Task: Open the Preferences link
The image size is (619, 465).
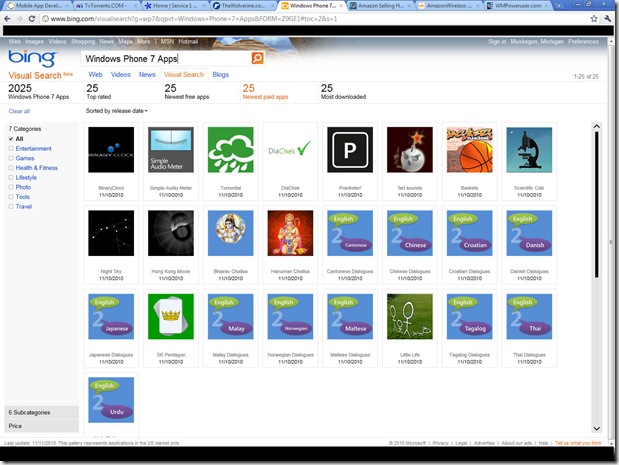Action: 583,41
